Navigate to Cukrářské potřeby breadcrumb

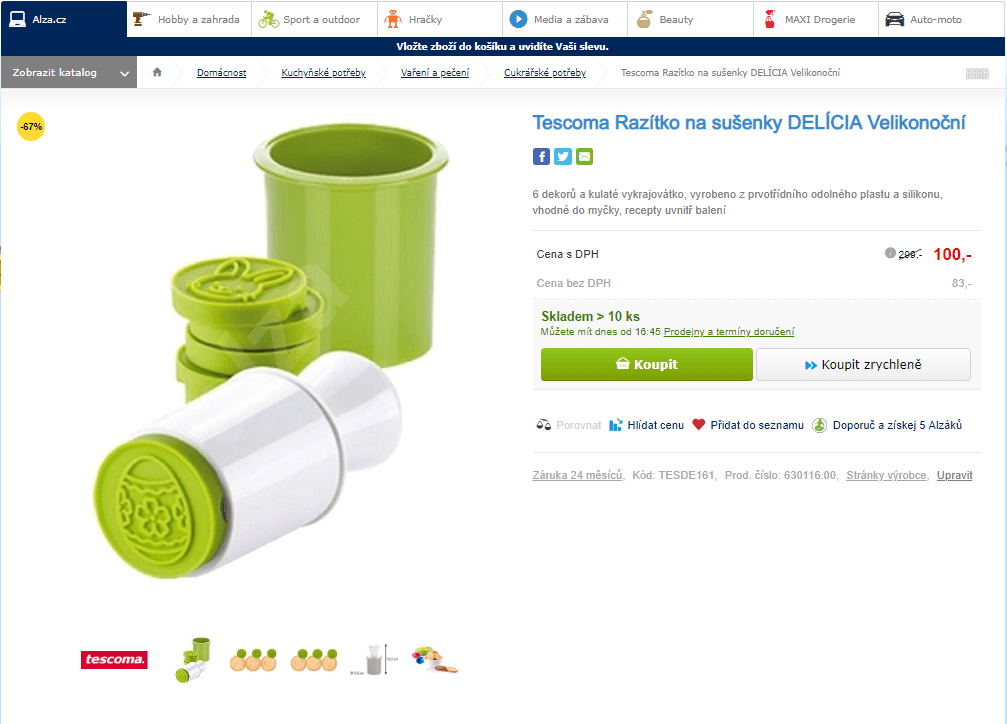pos(545,73)
